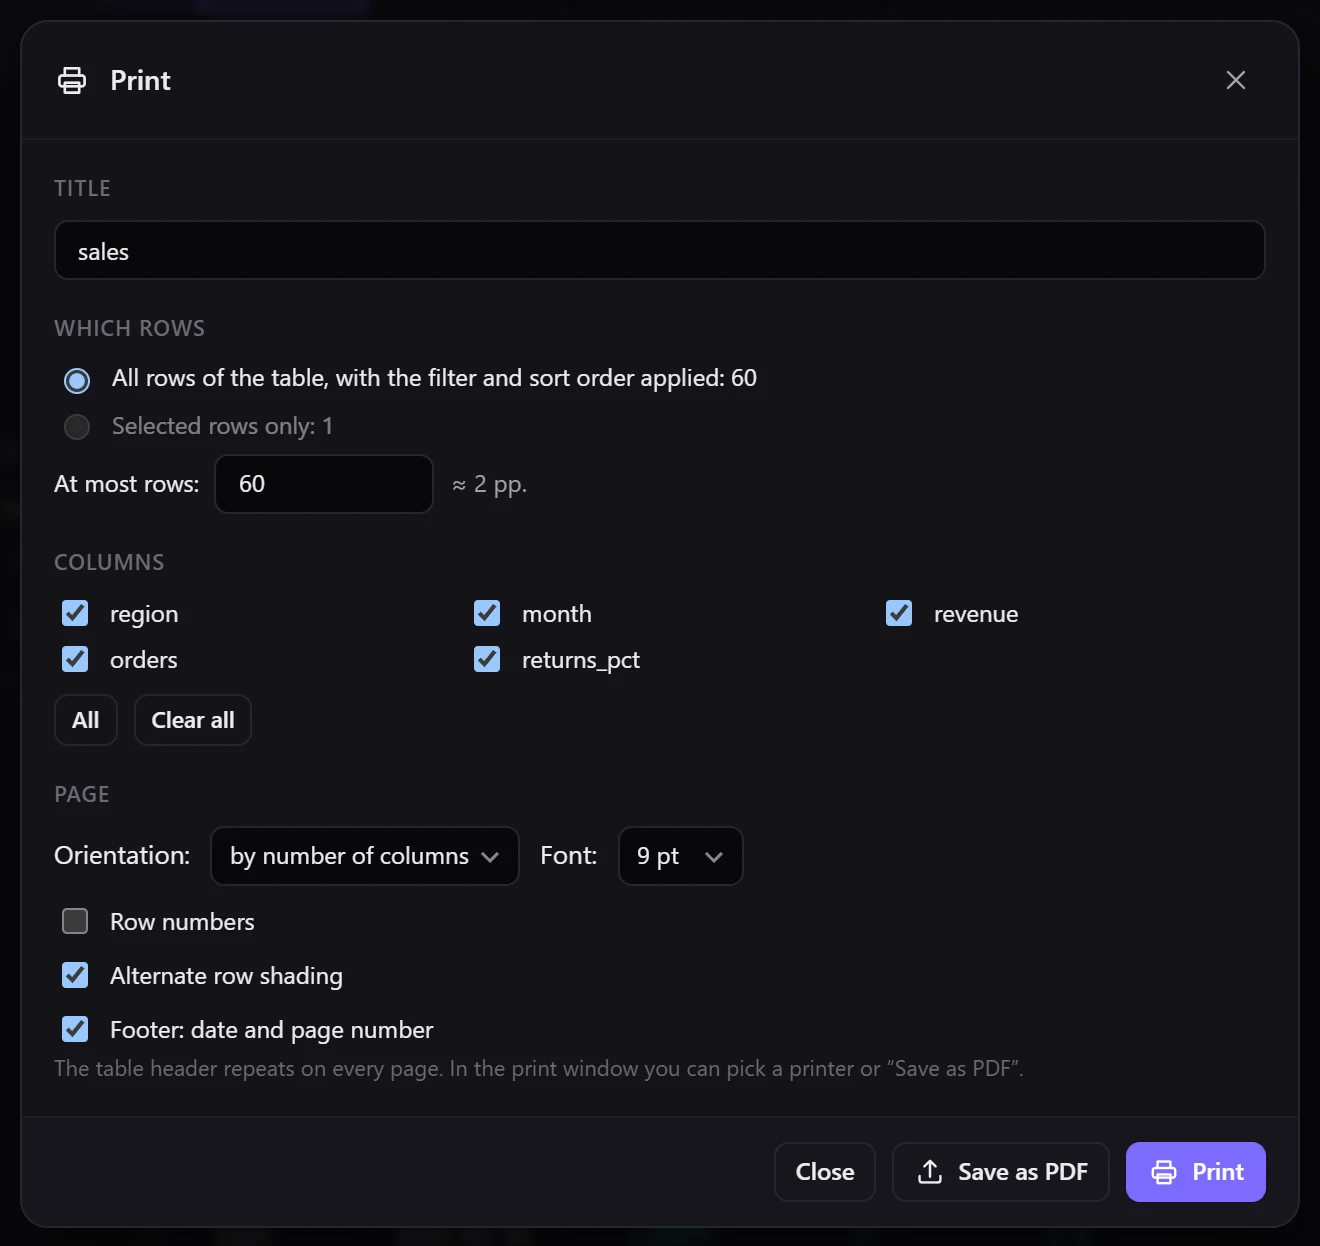
Task: Toggle Footer: date and page number
Action: click(x=75, y=1029)
